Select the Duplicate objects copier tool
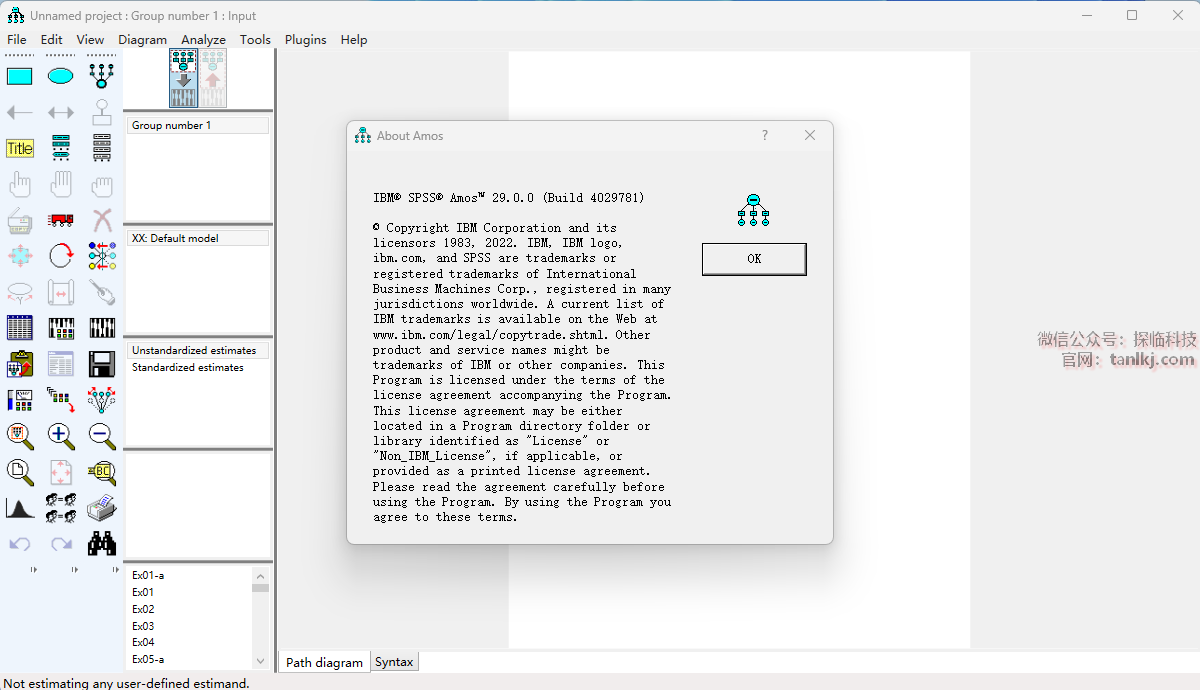 (x=20, y=220)
